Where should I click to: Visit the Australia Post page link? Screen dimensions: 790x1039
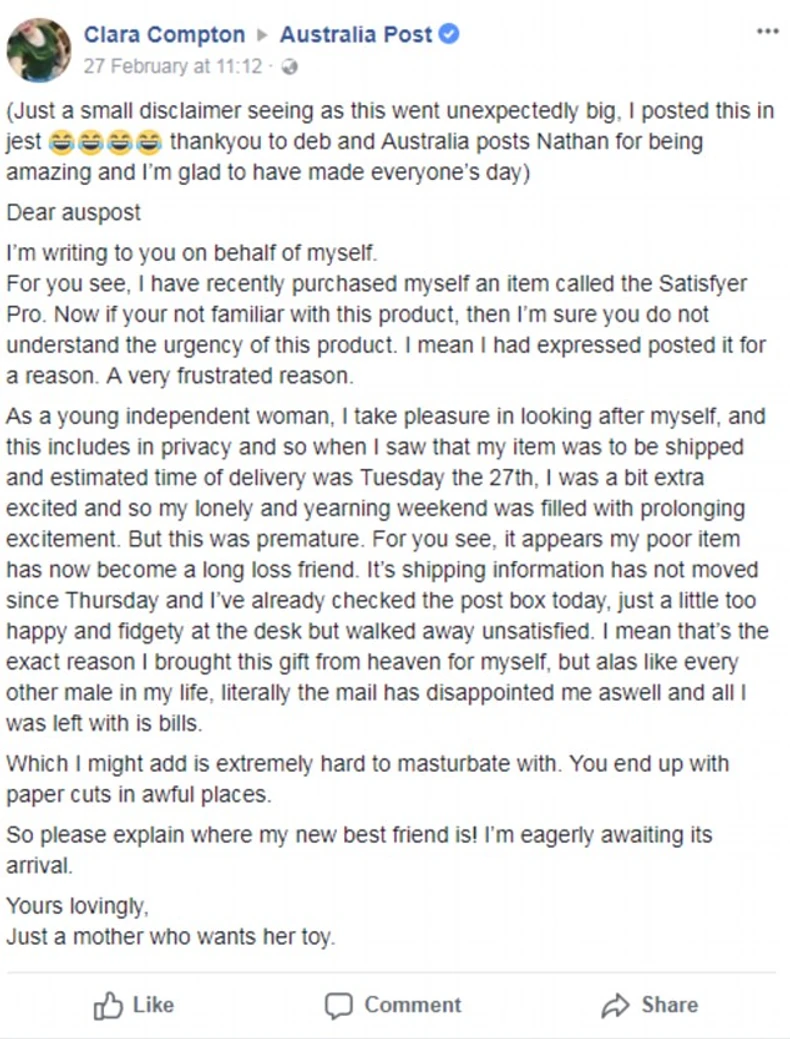tap(356, 35)
